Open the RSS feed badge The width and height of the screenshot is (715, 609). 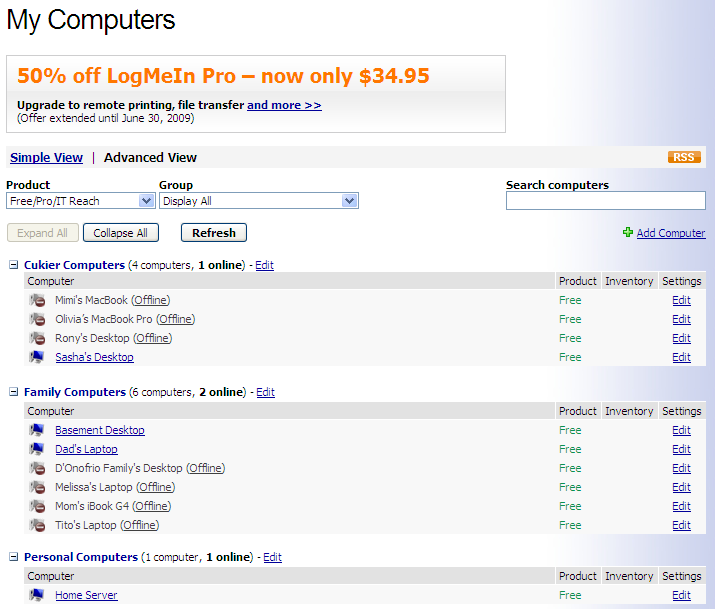pos(684,157)
